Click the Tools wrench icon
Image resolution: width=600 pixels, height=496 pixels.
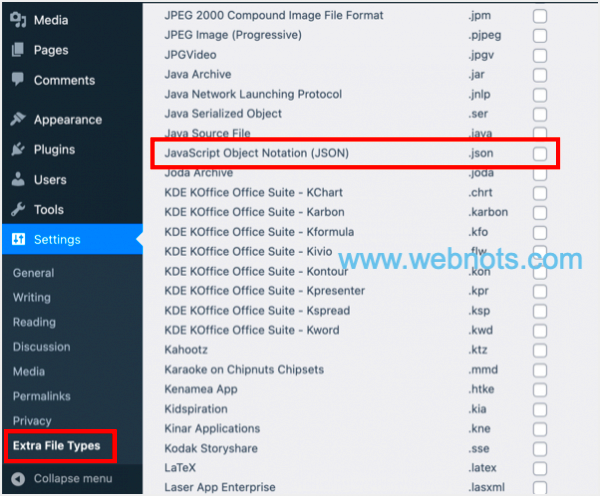[x=18, y=209]
